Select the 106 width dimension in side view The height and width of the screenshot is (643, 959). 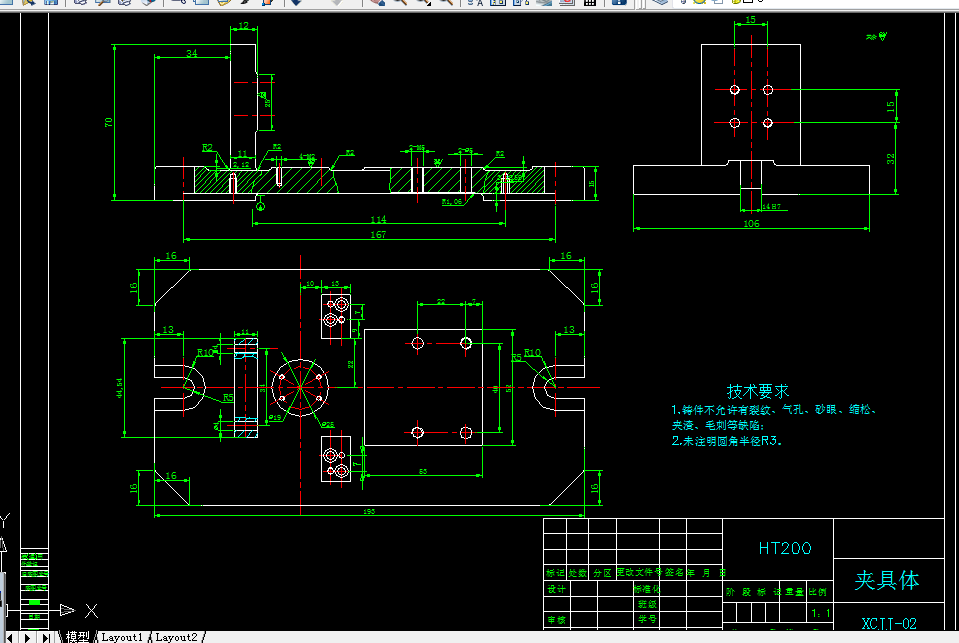751,223
